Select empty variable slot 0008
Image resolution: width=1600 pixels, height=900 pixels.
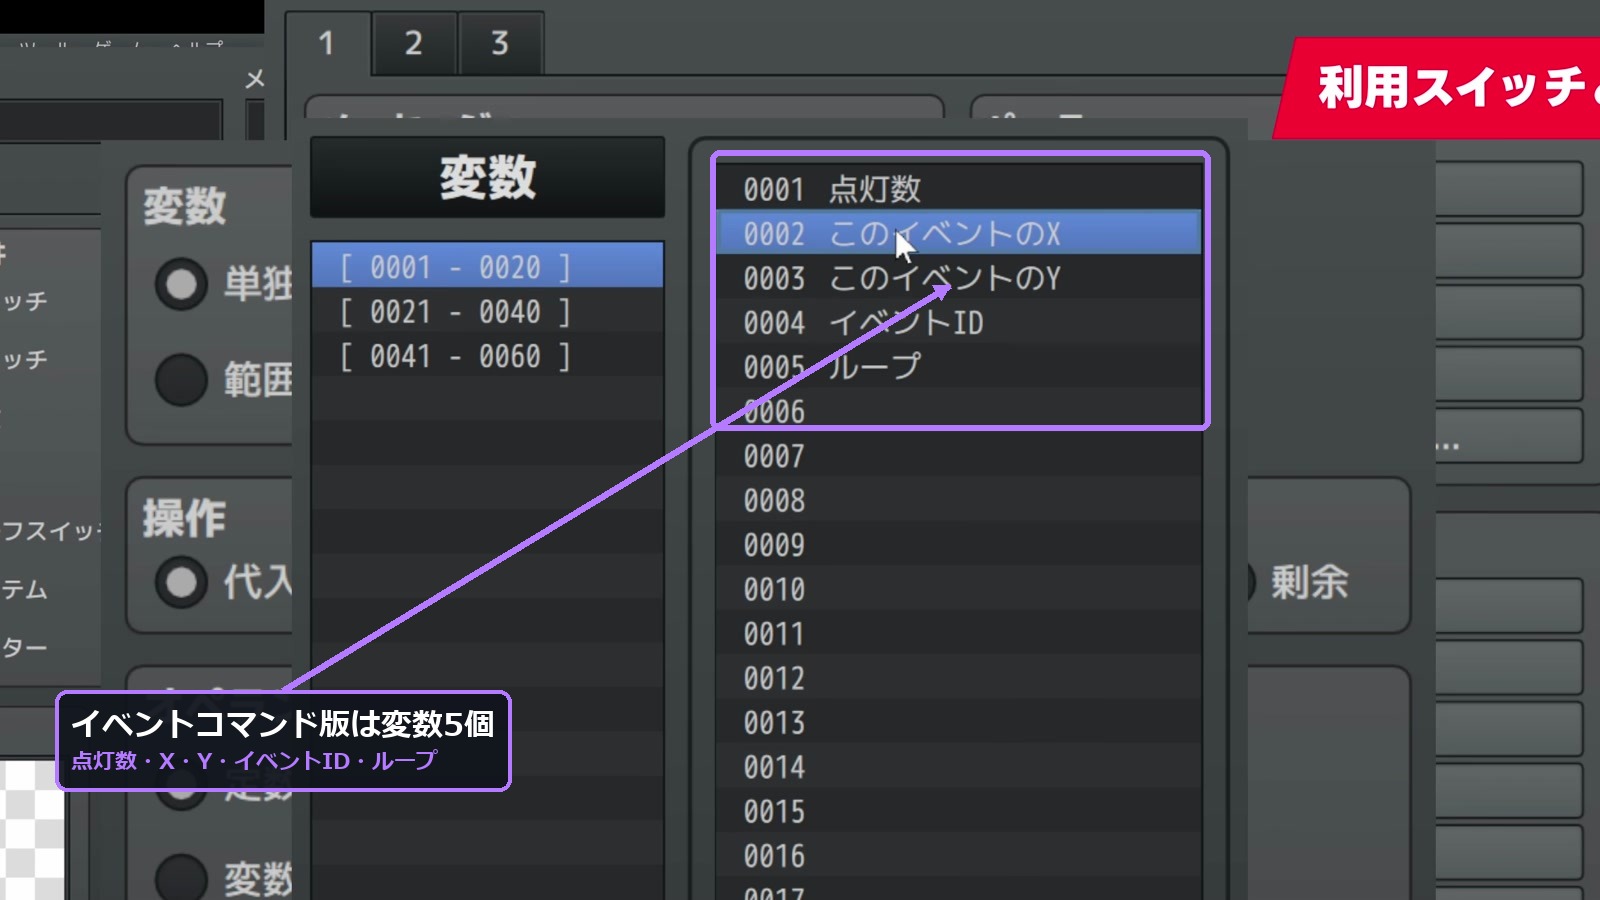pos(959,500)
